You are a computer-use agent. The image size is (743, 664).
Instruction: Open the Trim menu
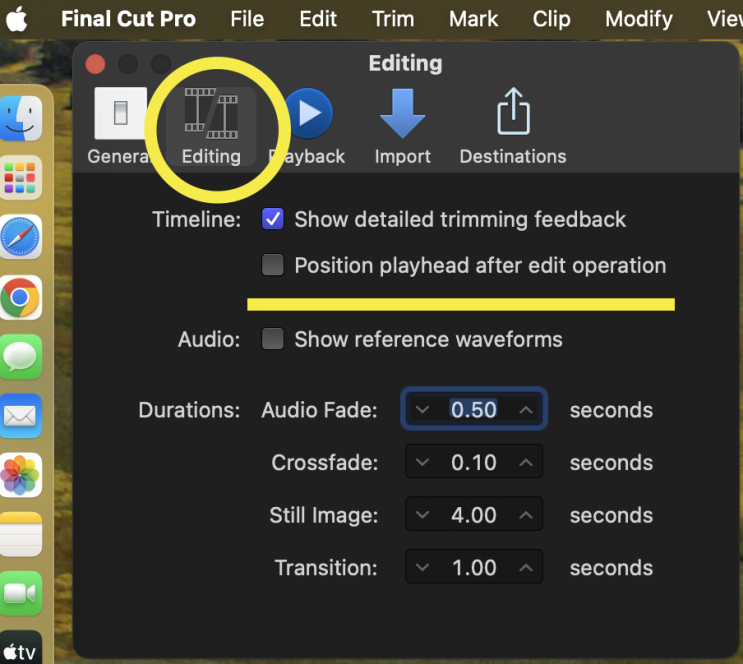pyautogui.click(x=392, y=19)
